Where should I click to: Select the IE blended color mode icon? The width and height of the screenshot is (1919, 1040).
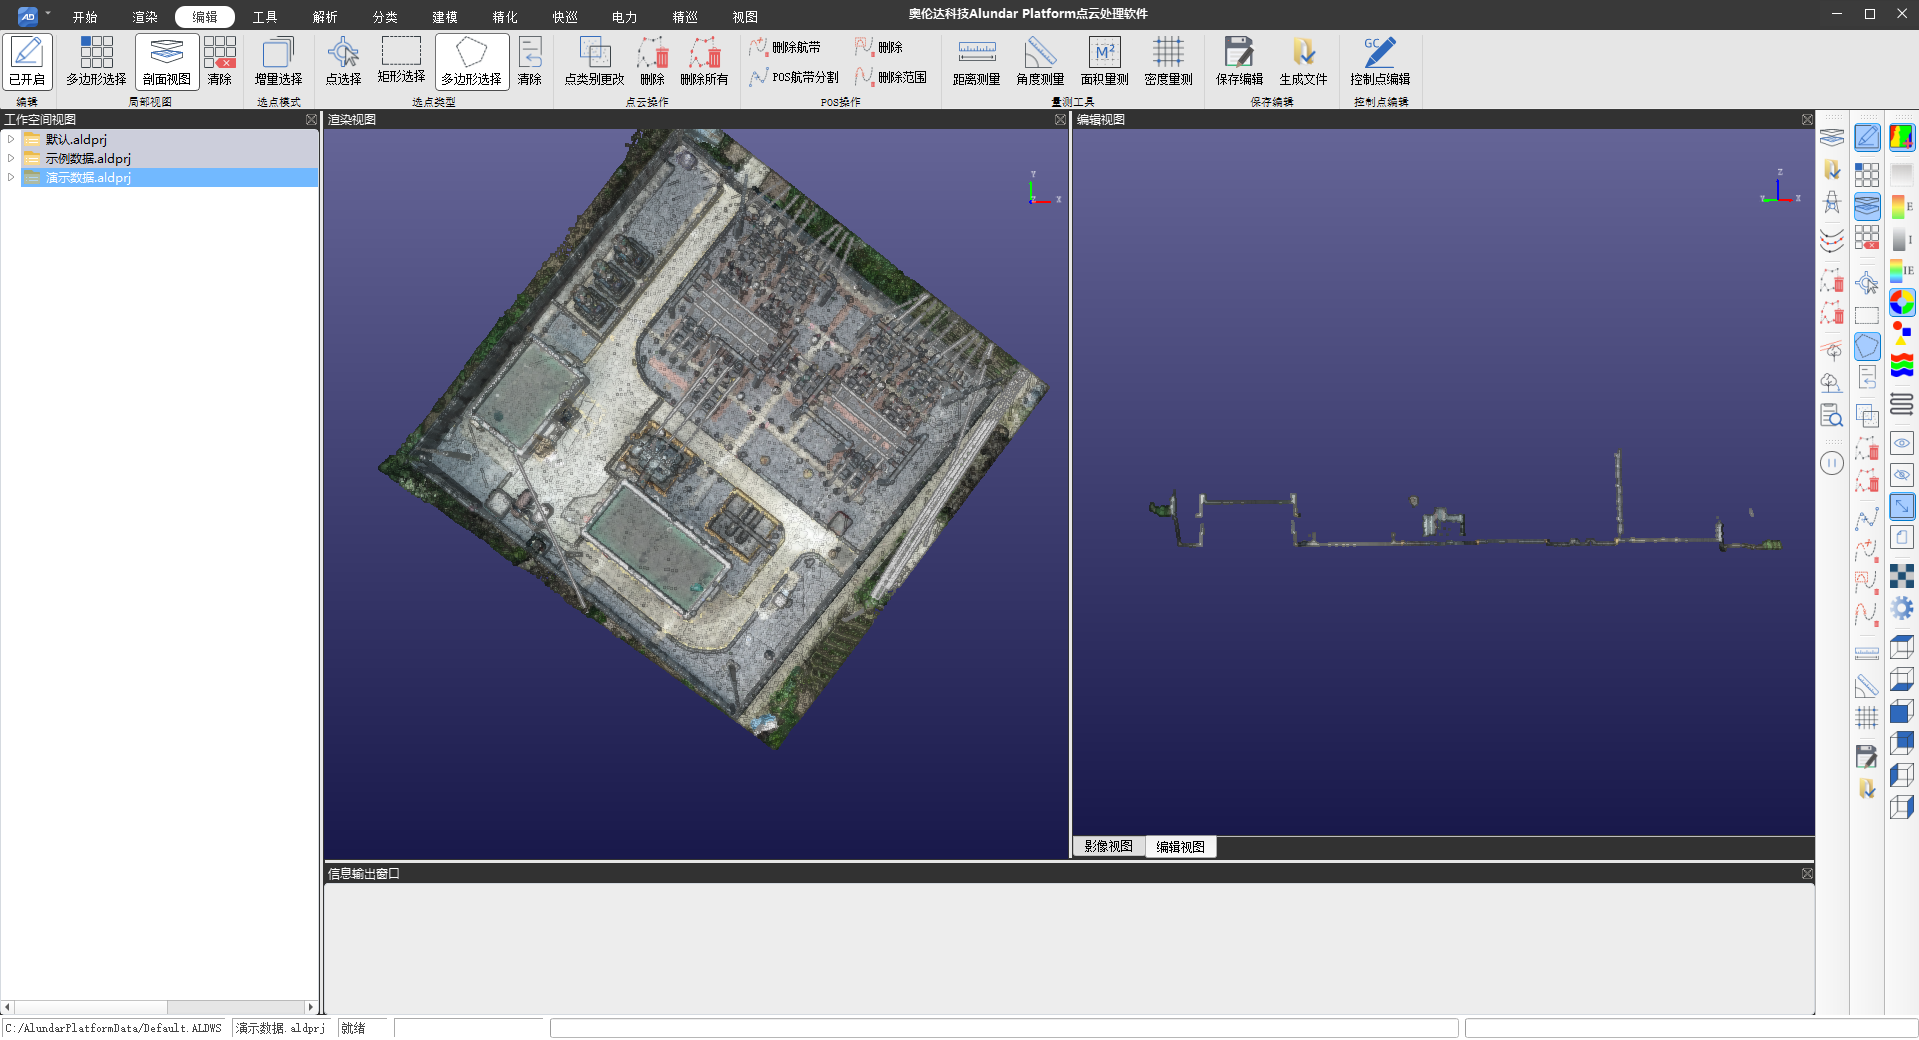(1902, 271)
